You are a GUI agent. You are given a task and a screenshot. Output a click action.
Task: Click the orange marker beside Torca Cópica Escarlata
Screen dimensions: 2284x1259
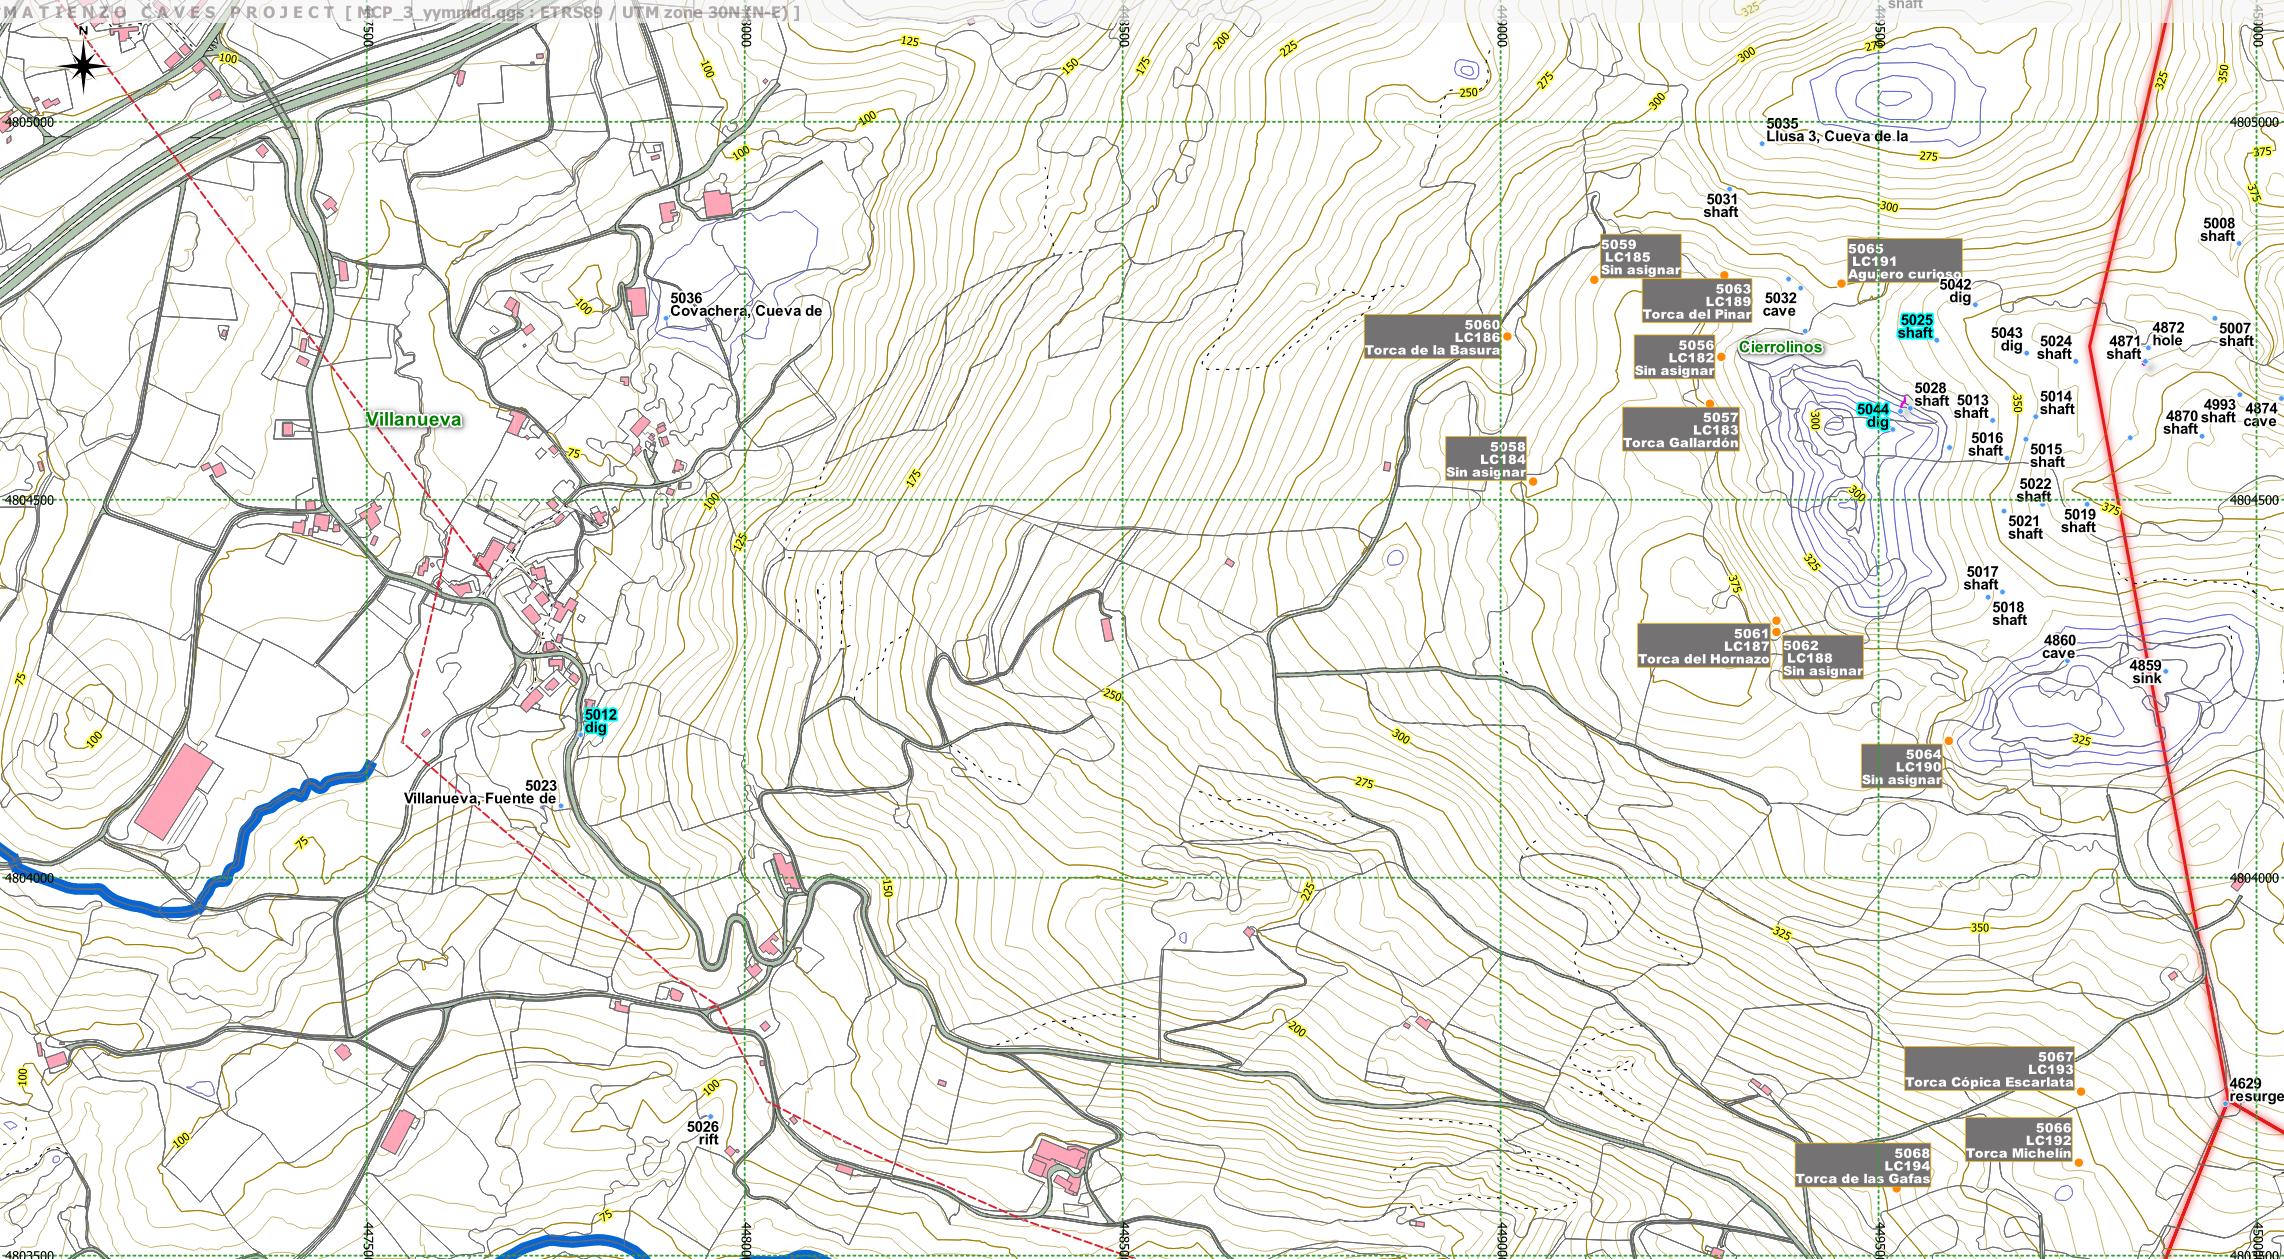point(2081,1091)
